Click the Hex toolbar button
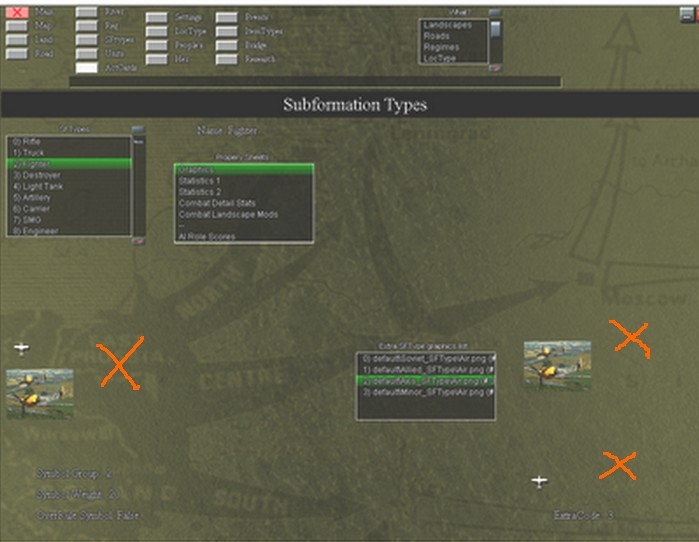The image size is (699, 542). point(156,59)
